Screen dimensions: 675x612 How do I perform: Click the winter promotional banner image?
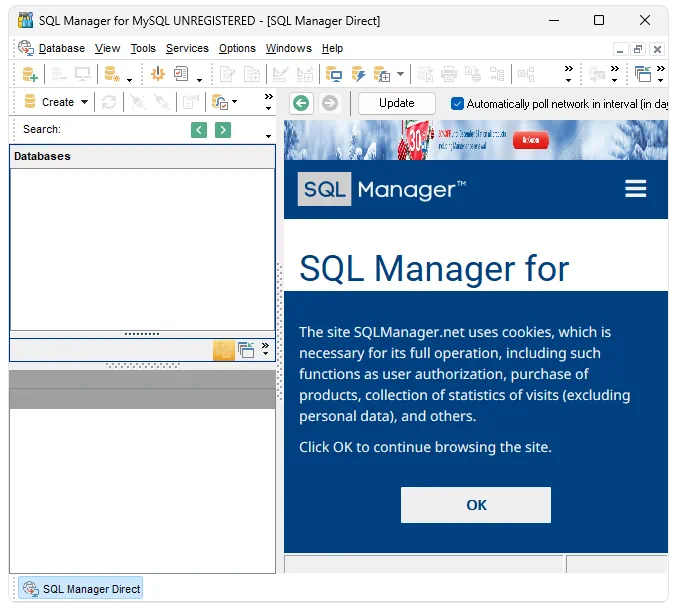pos(476,140)
